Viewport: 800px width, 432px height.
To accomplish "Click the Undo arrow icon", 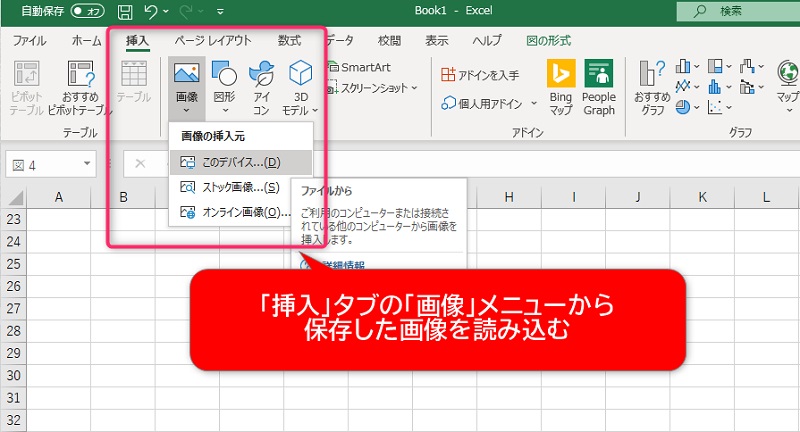I will tap(151, 12).
